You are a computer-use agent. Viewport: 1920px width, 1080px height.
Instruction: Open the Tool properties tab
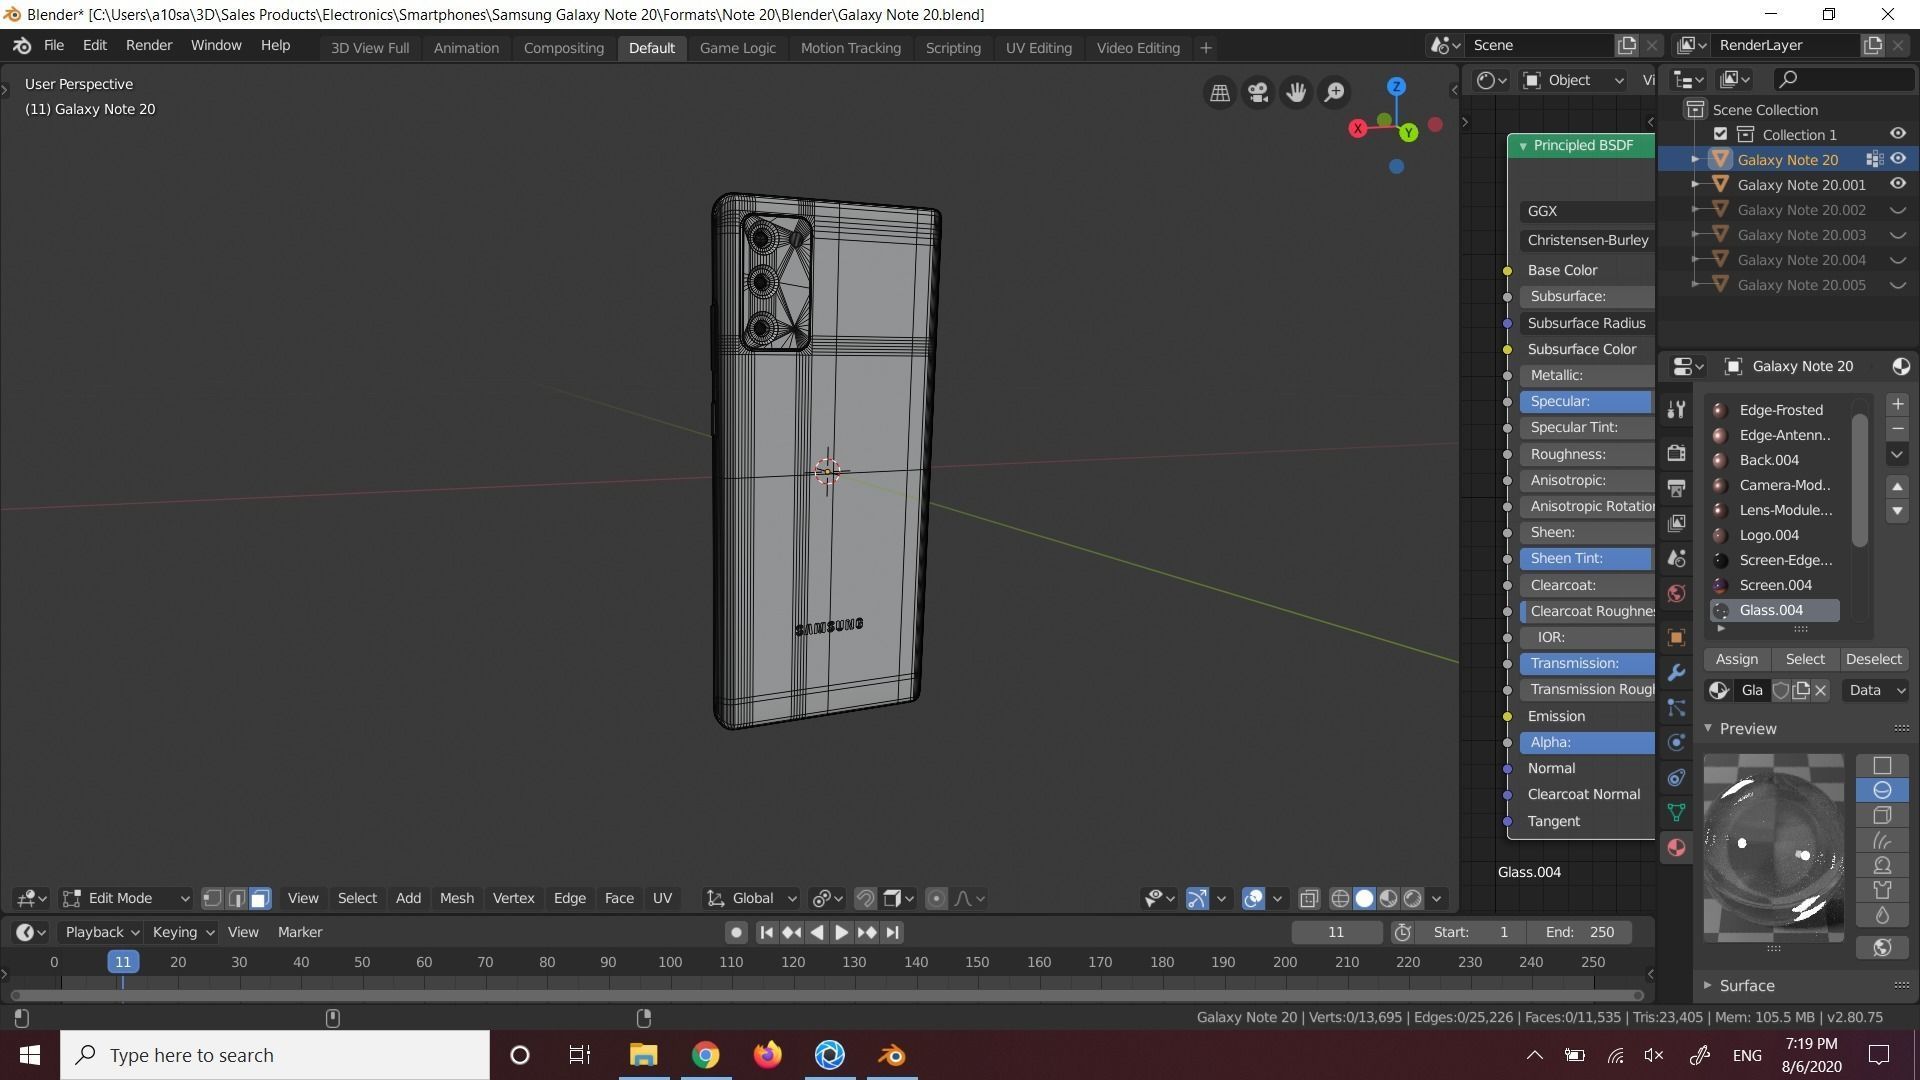[1677, 409]
